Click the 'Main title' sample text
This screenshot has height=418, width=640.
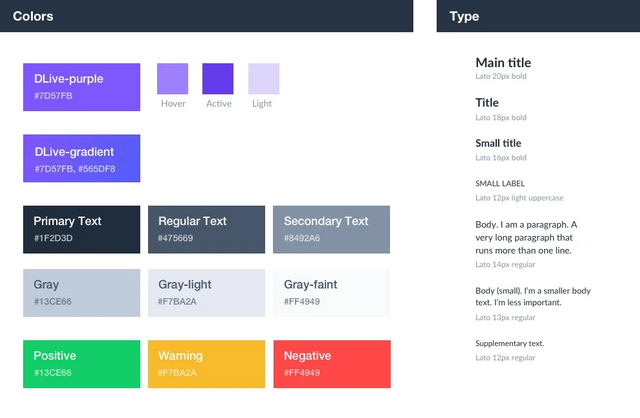click(503, 62)
